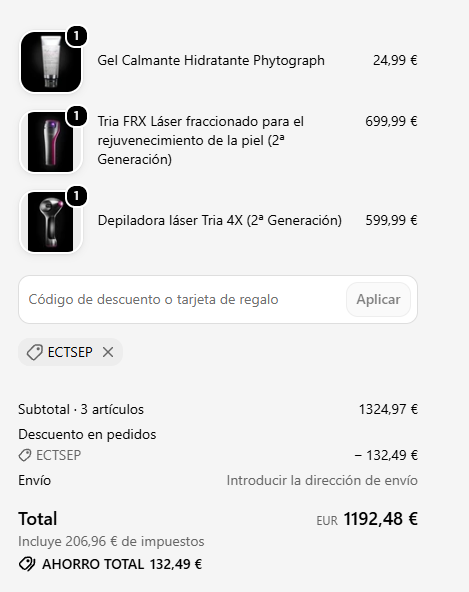Click the Introducir la dirección de envío text
Image resolution: width=469 pixels, height=592 pixels.
click(x=322, y=480)
